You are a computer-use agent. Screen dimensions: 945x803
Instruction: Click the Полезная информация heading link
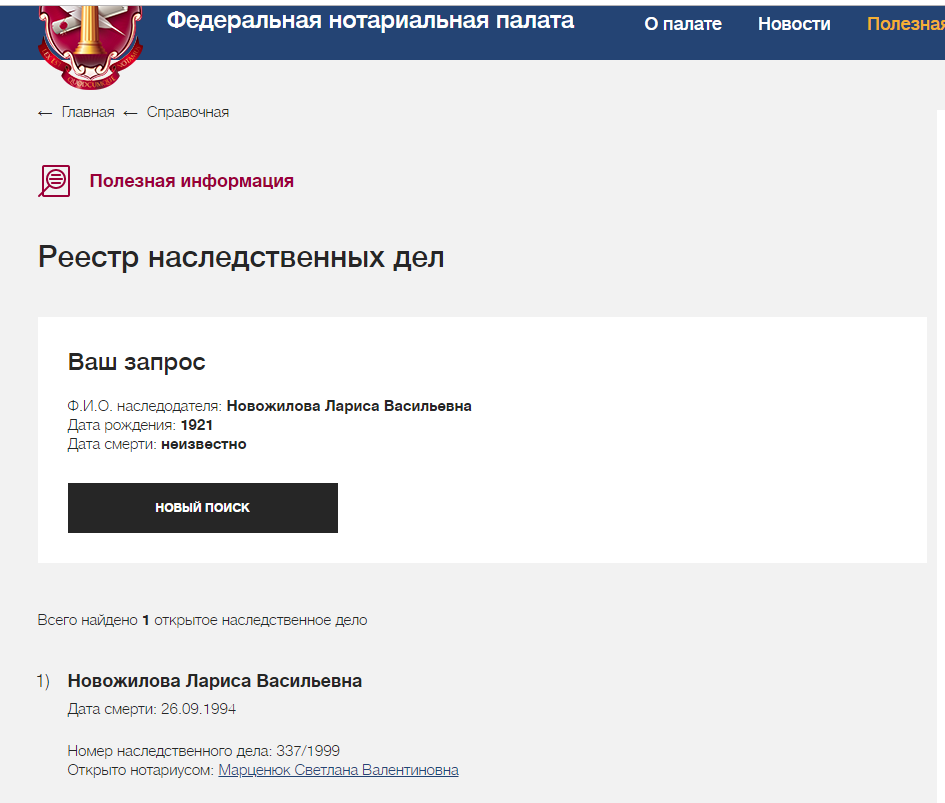[191, 181]
